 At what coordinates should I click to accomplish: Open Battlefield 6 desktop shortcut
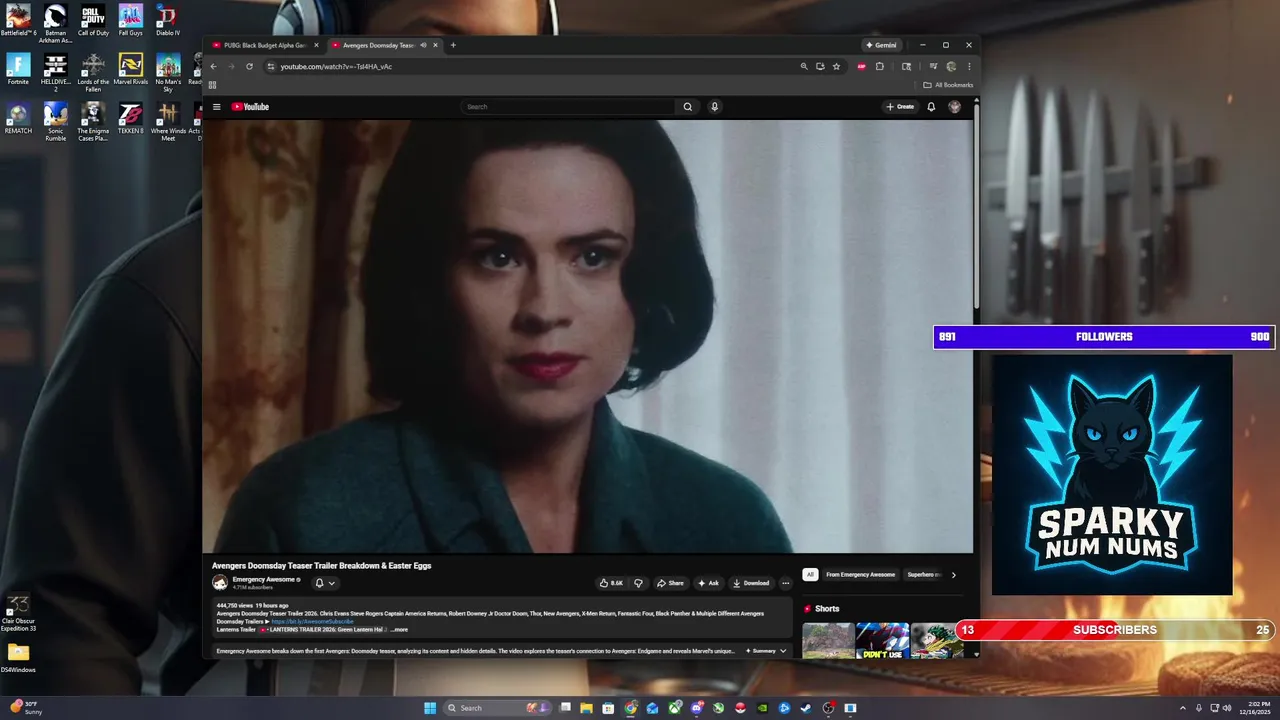coord(18,21)
